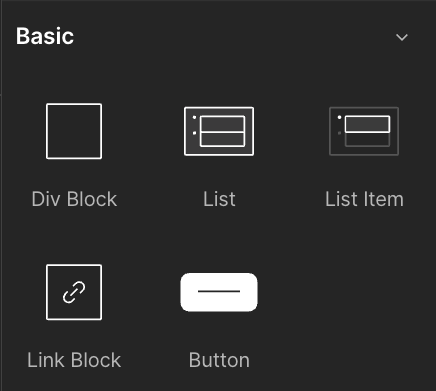Image resolution: width=436 pixels, height=391 pixels.
Task: Choose the List Item element icon
Action: click(x=364, y=131)
